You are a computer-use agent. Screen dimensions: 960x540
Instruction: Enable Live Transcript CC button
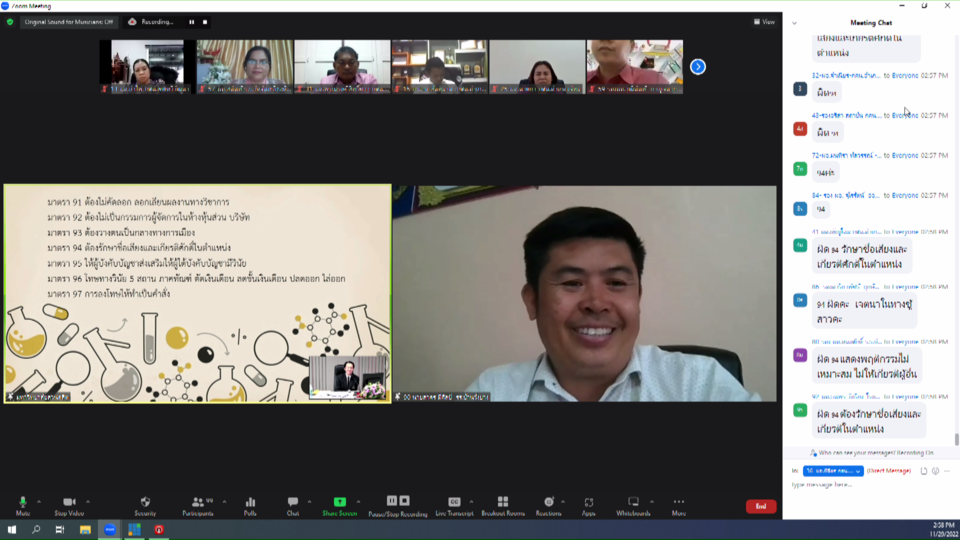tap(454, 506)
